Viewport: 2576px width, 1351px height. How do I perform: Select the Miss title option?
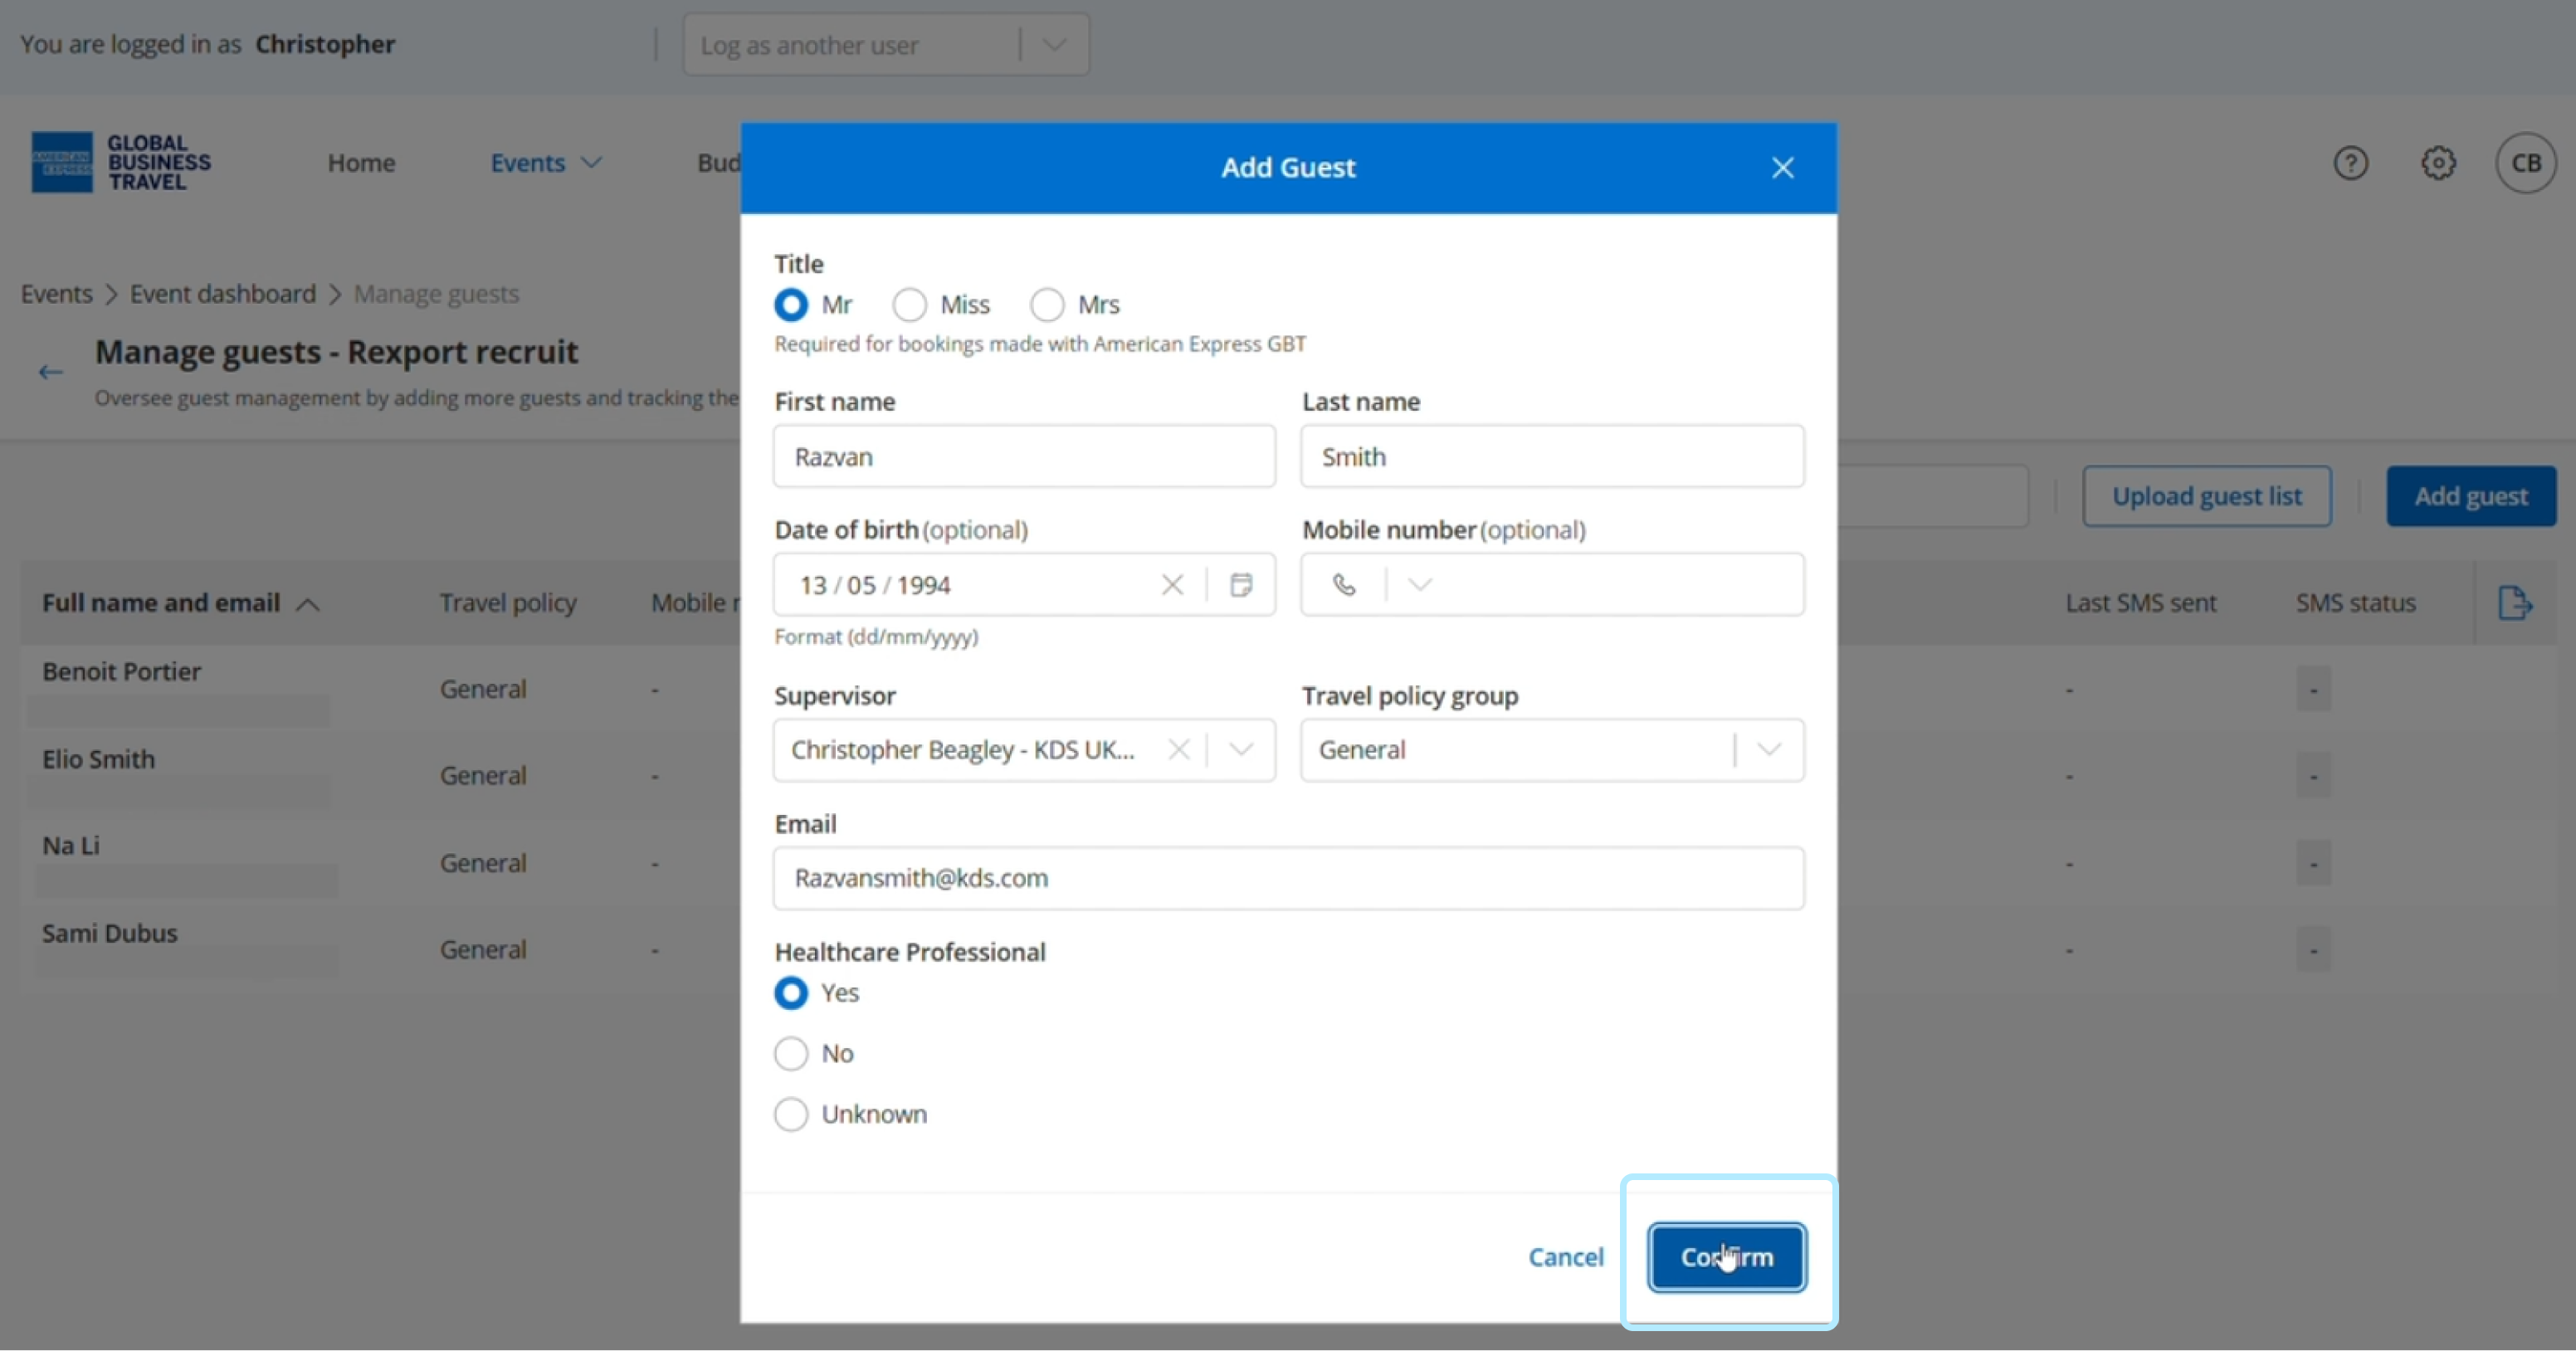910,305
